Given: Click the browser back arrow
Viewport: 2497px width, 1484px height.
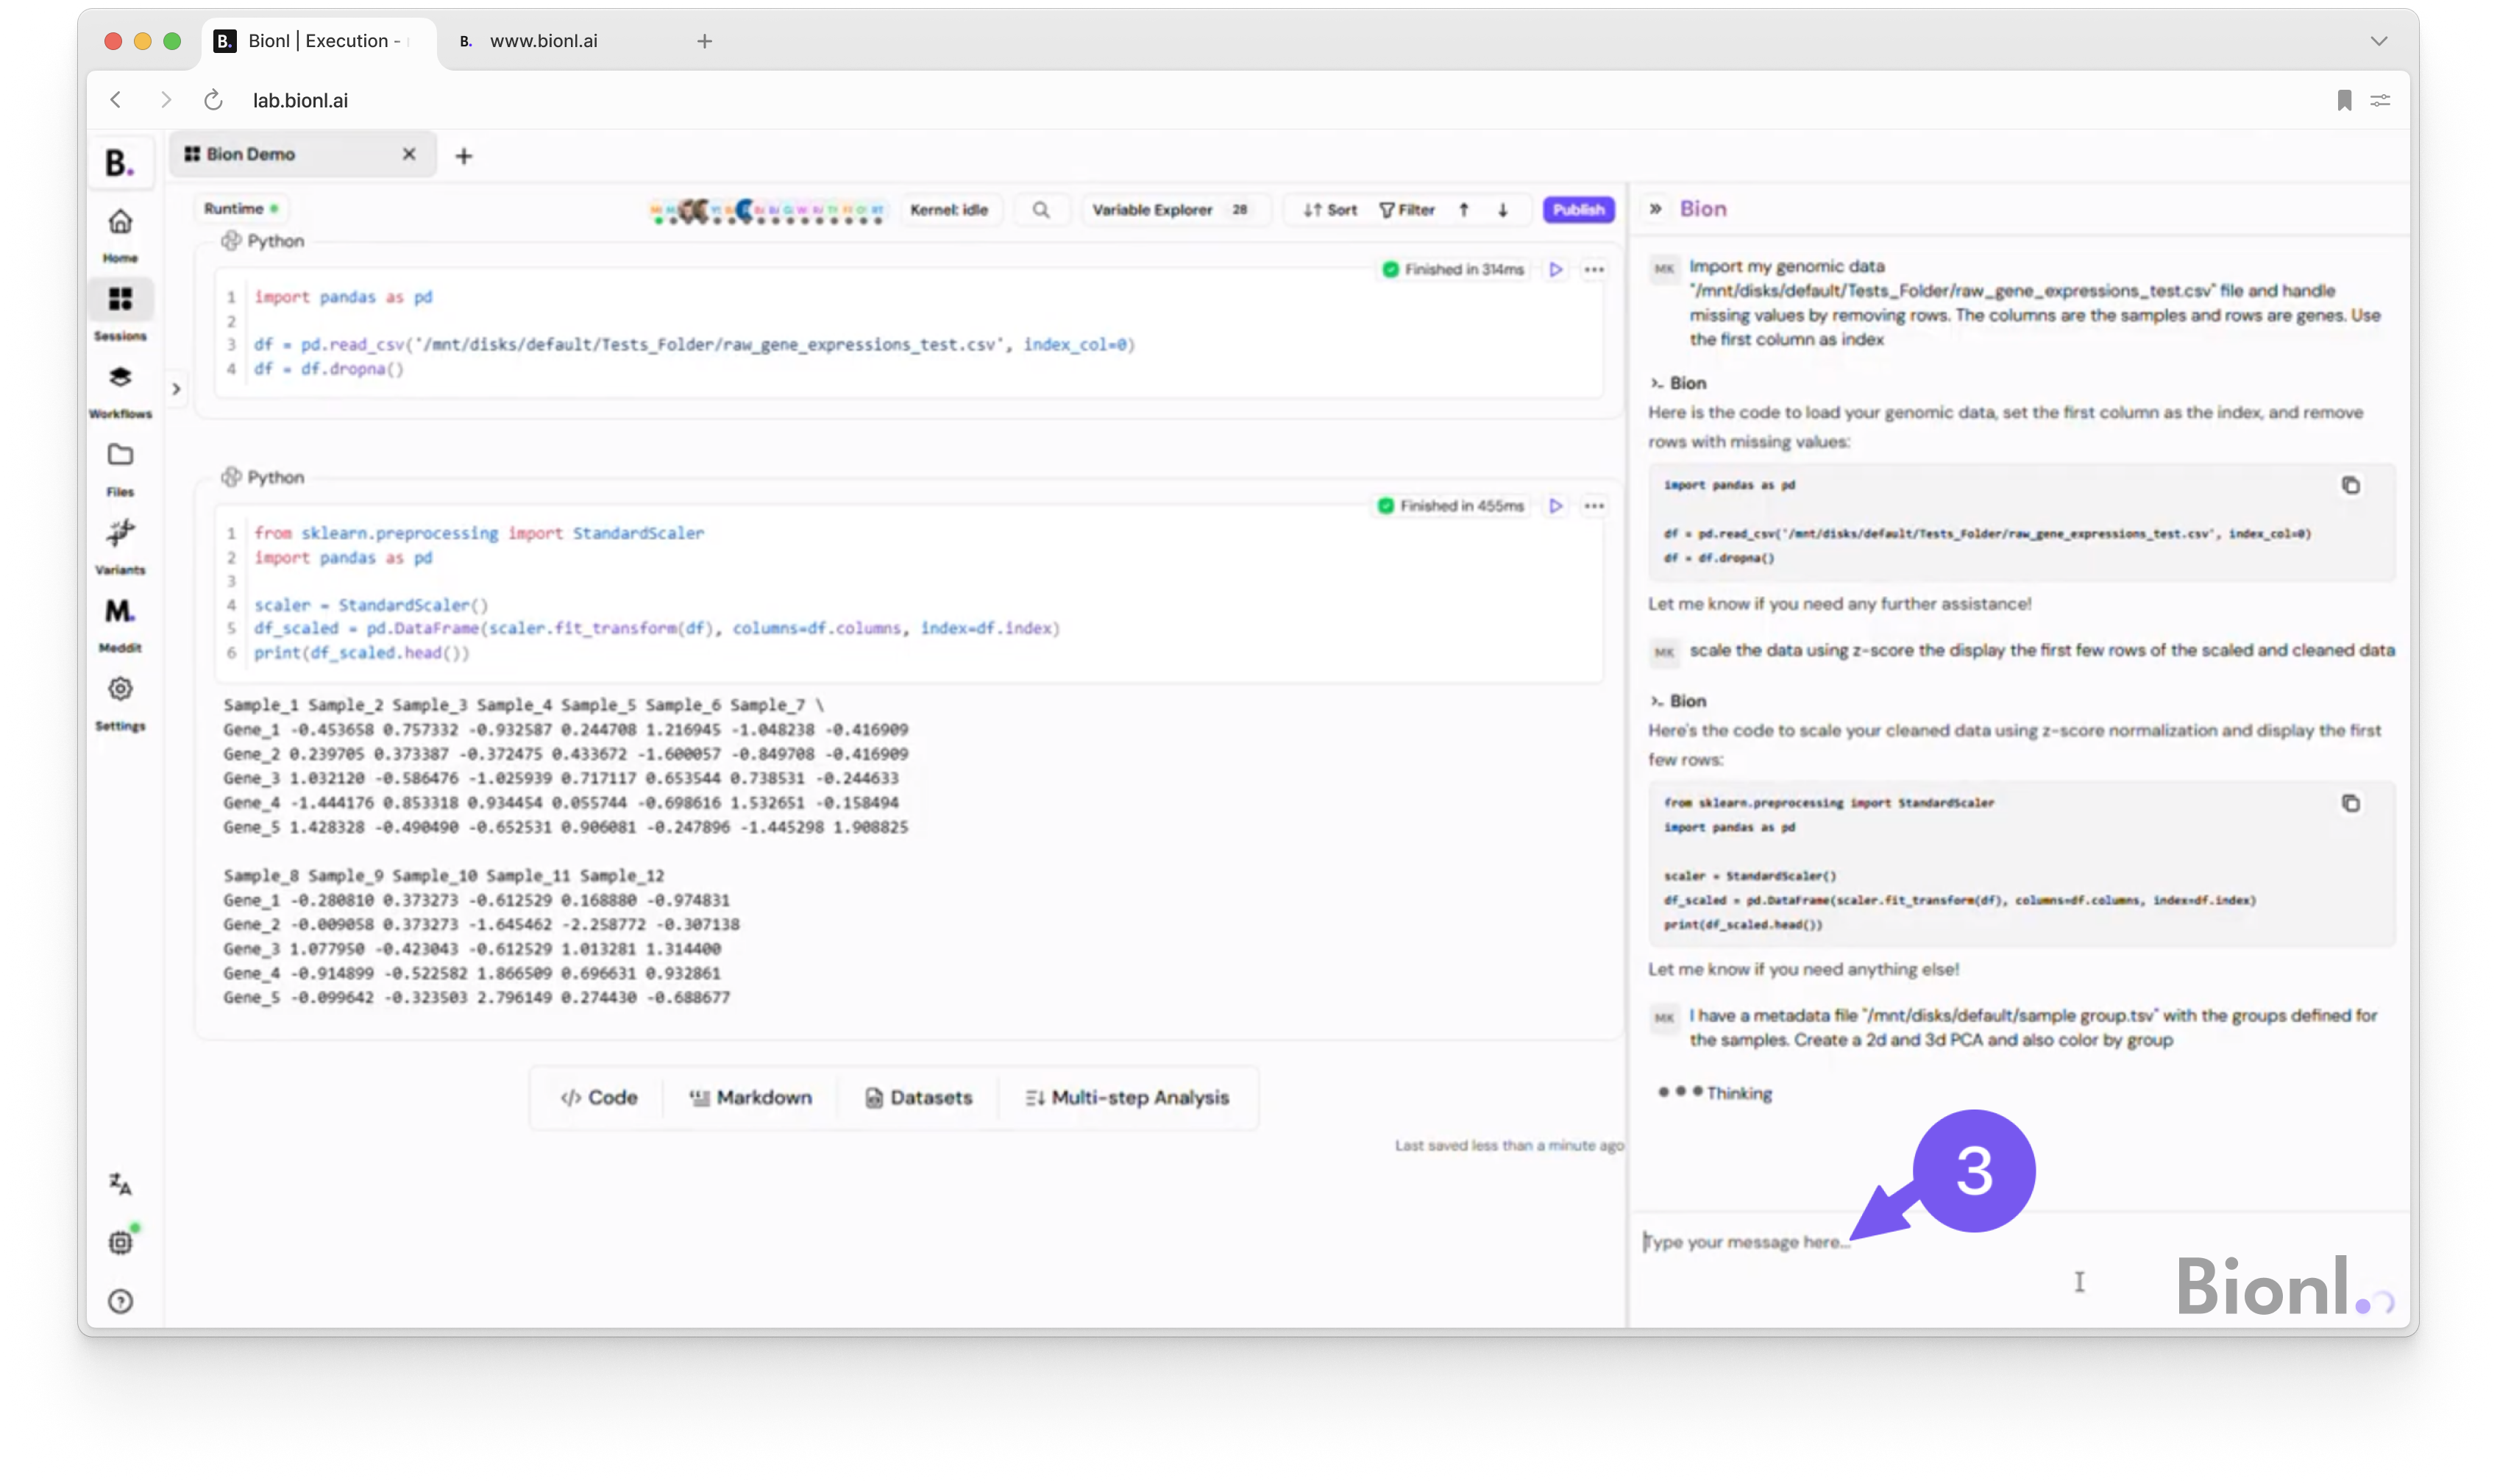Looking at the screenshot, I should click(116, 100).
